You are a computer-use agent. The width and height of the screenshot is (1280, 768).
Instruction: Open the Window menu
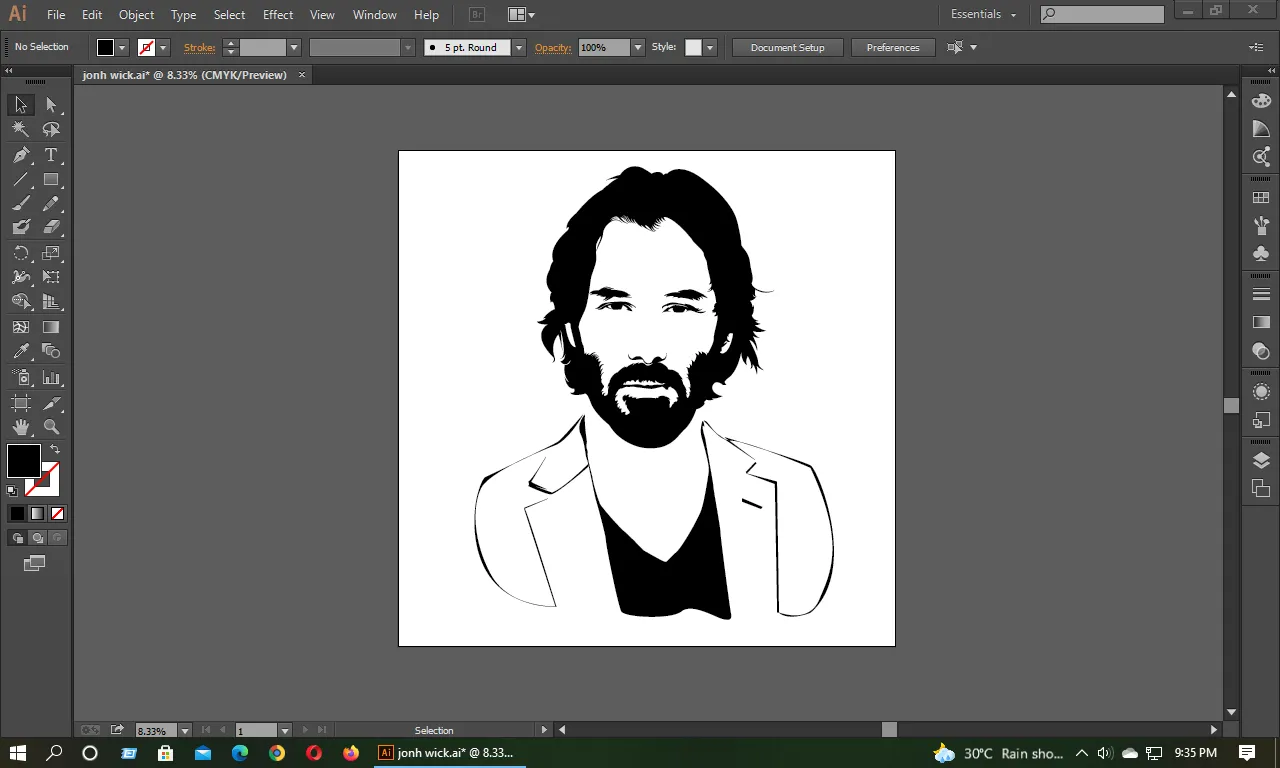375,14
